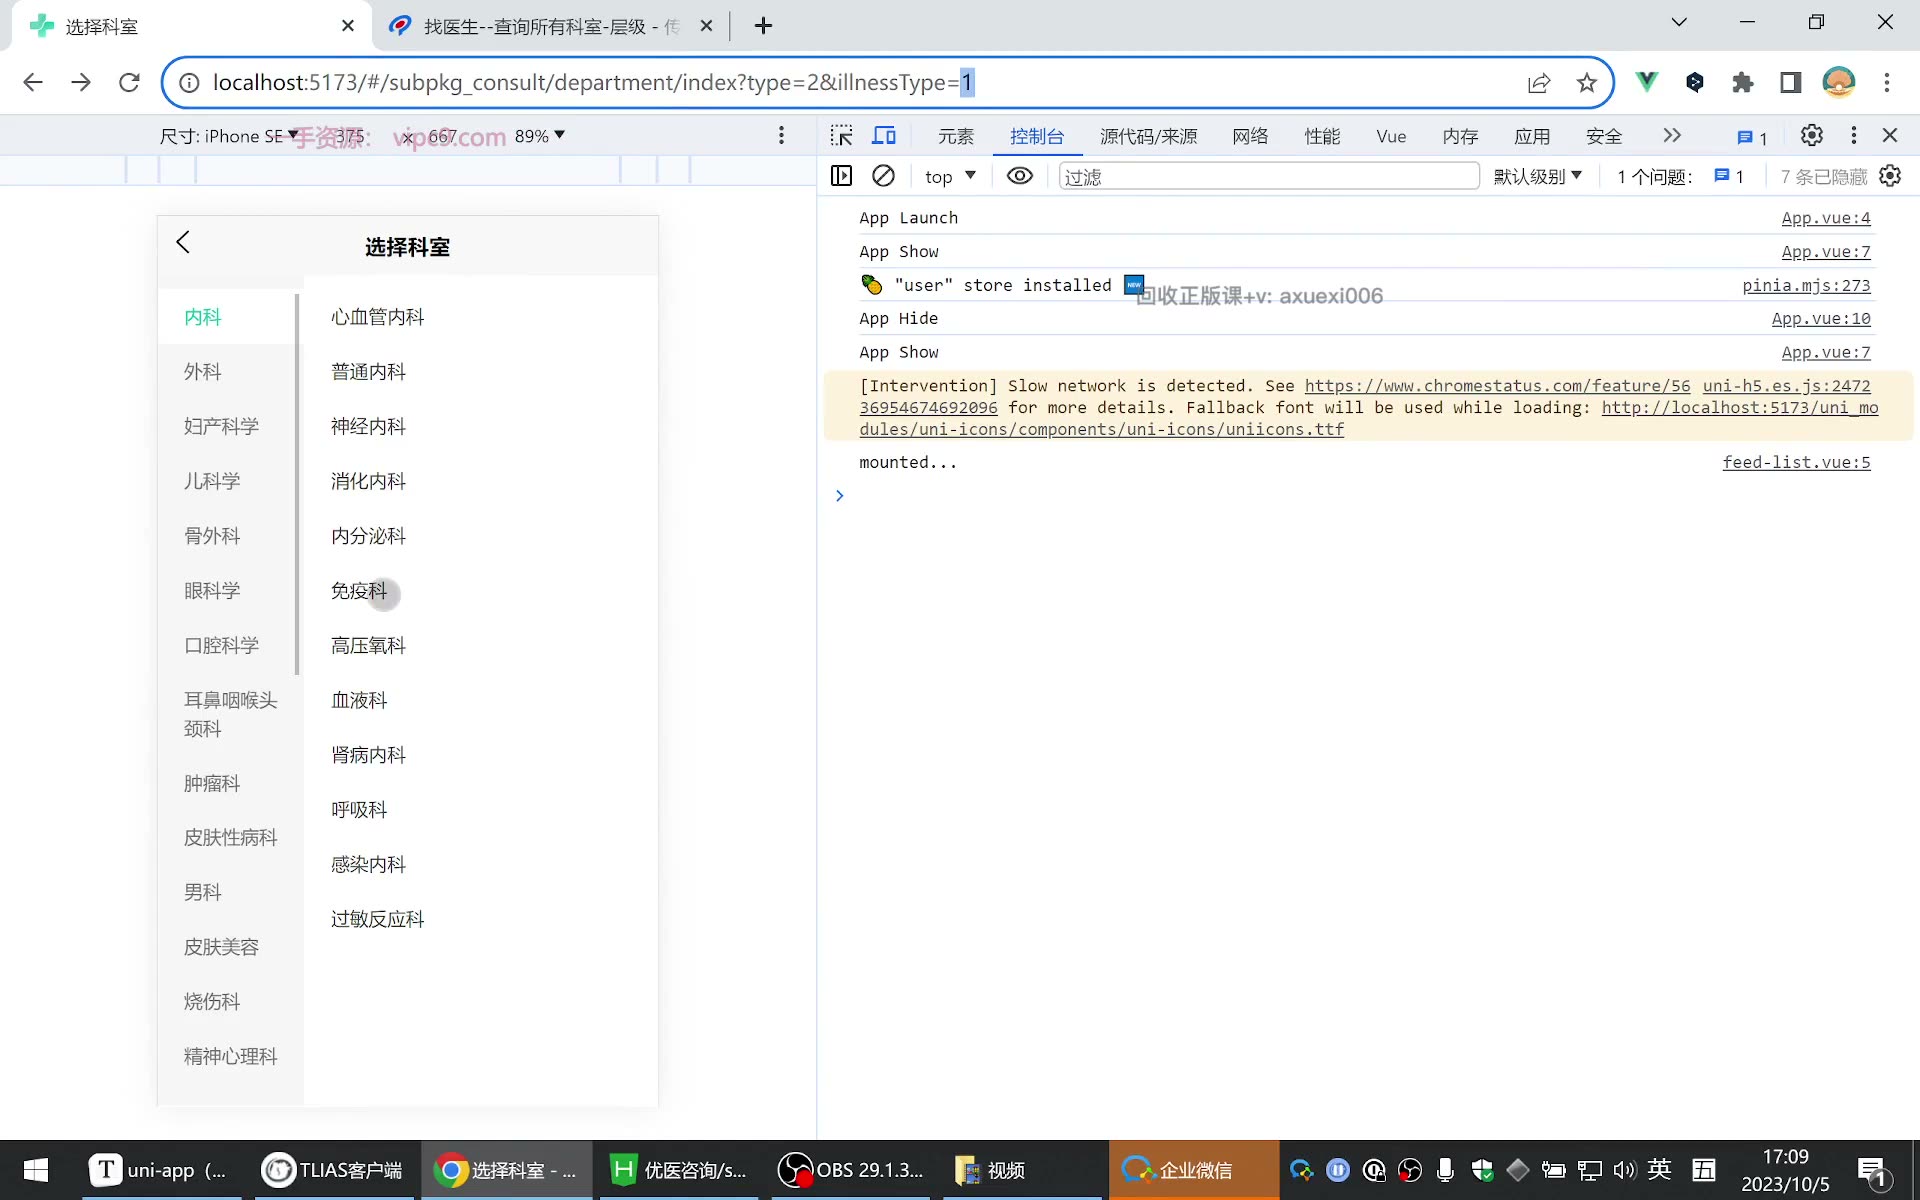
Task: Open the device toolbar more options menu
Action: pos(782,135)
